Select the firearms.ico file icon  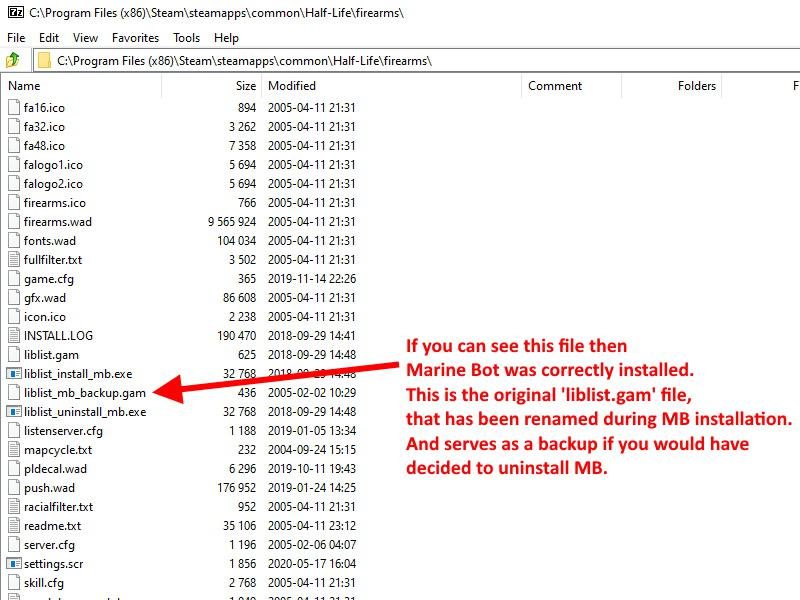14,203
